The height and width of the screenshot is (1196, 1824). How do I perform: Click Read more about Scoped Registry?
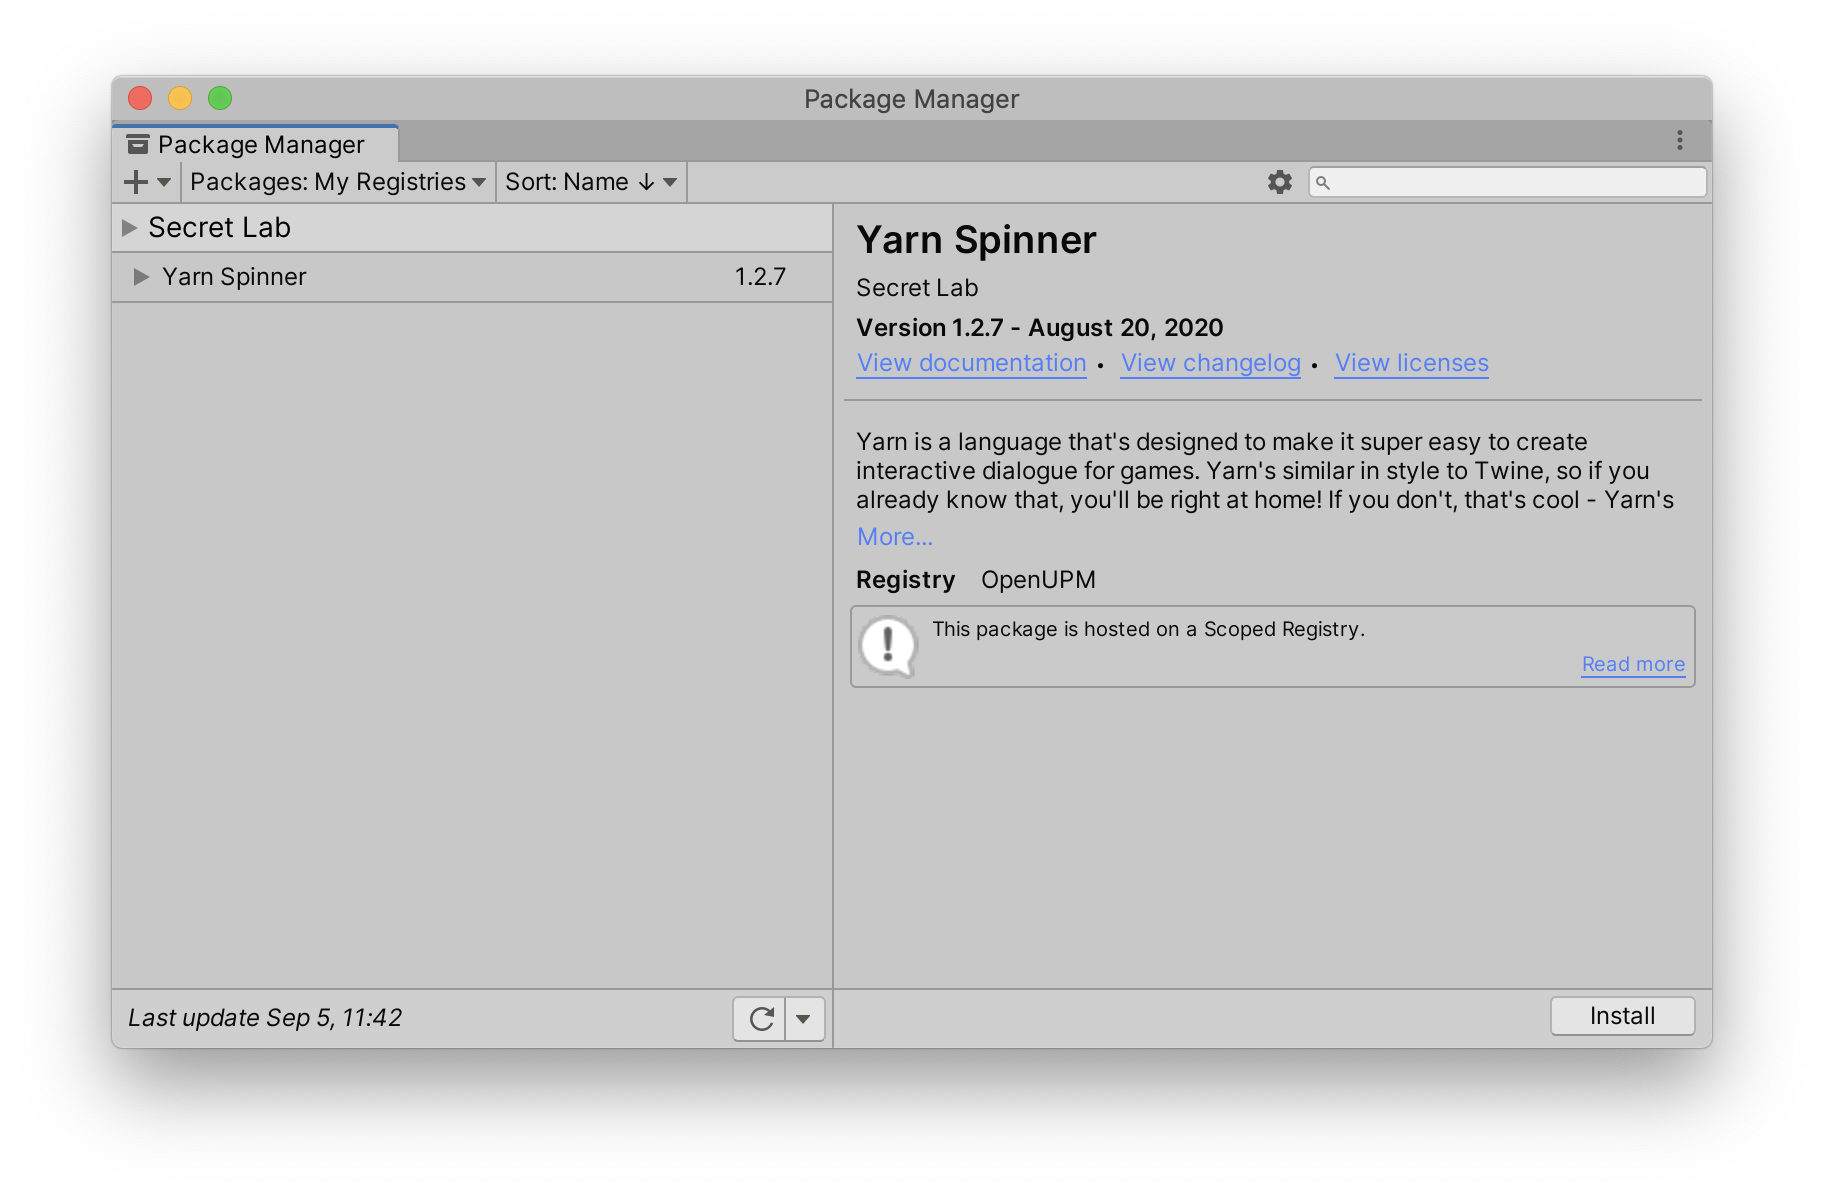(1632, 664)
